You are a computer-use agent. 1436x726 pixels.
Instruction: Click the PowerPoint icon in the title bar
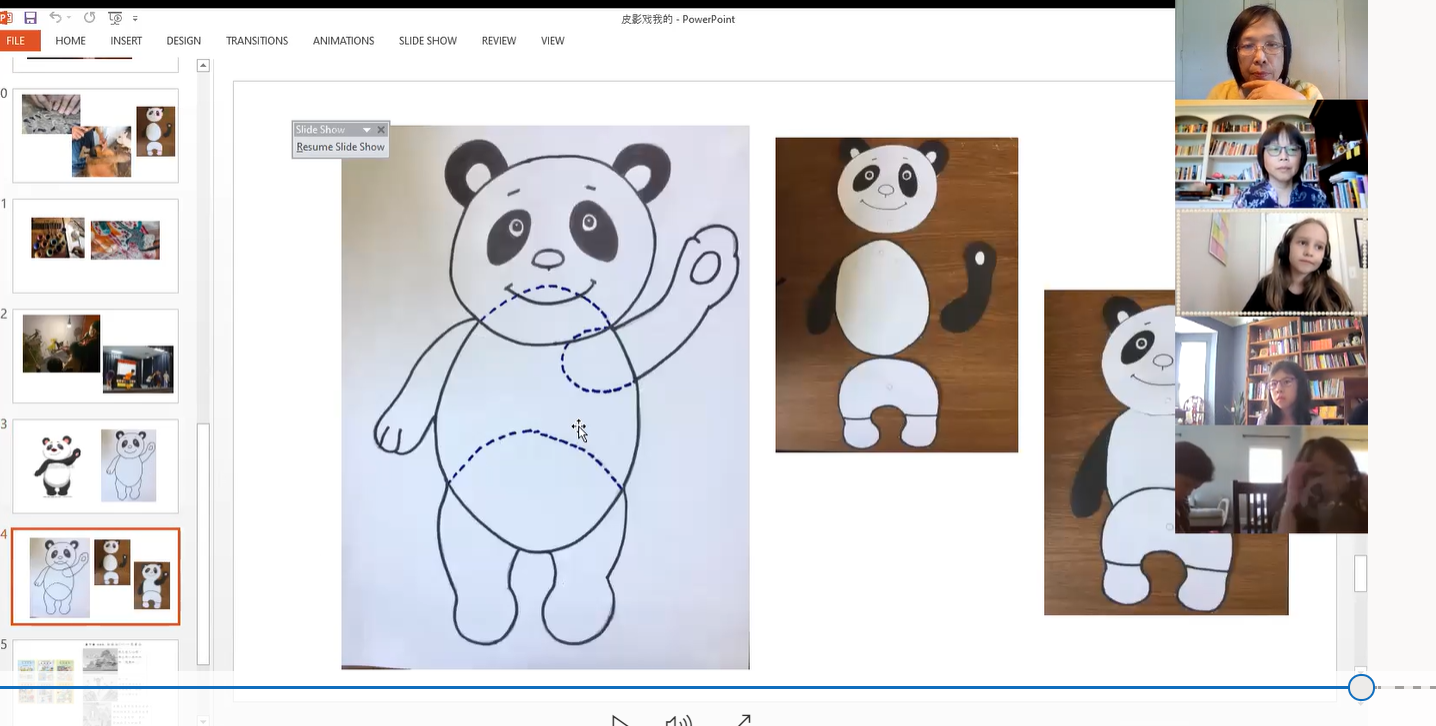point(6,17)
